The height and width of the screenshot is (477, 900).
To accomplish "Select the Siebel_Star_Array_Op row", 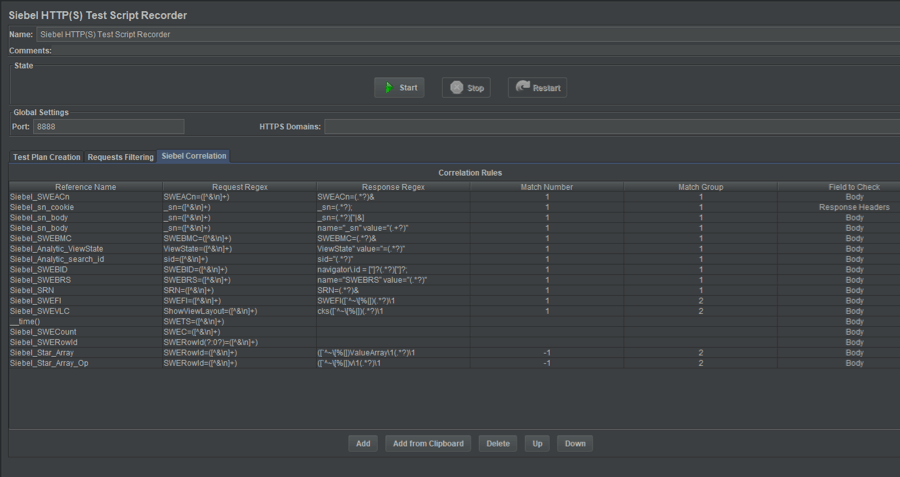I will pyautogui.click(x=455, y=363).
